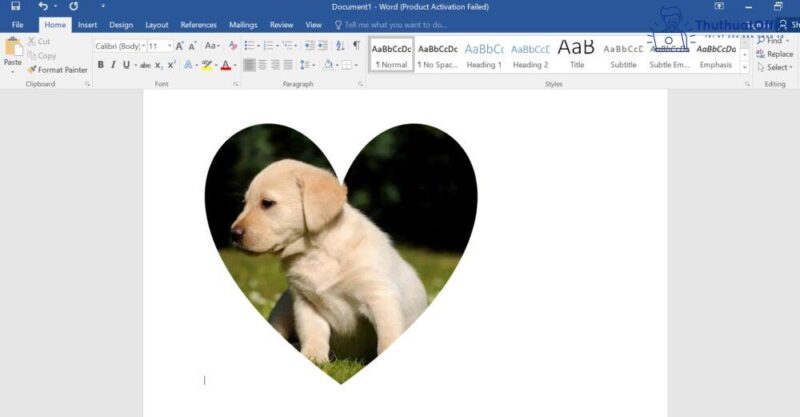Viewport: 800px width, 417px height.
Task: Activate Format Painter
Action: (x=57, y=69)
